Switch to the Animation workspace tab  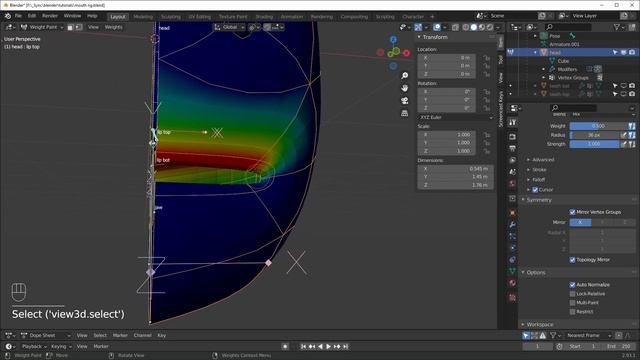click(x=292, y=17)
